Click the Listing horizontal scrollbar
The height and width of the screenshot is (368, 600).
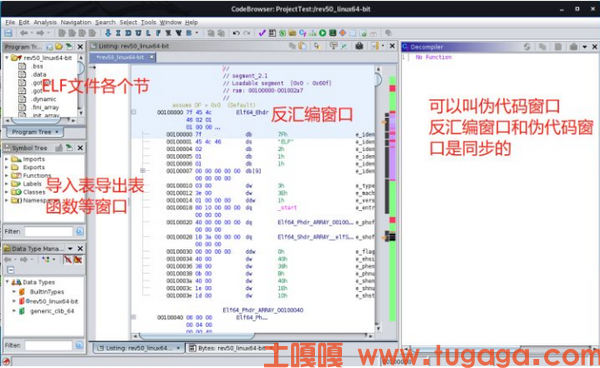click(253, 336)
